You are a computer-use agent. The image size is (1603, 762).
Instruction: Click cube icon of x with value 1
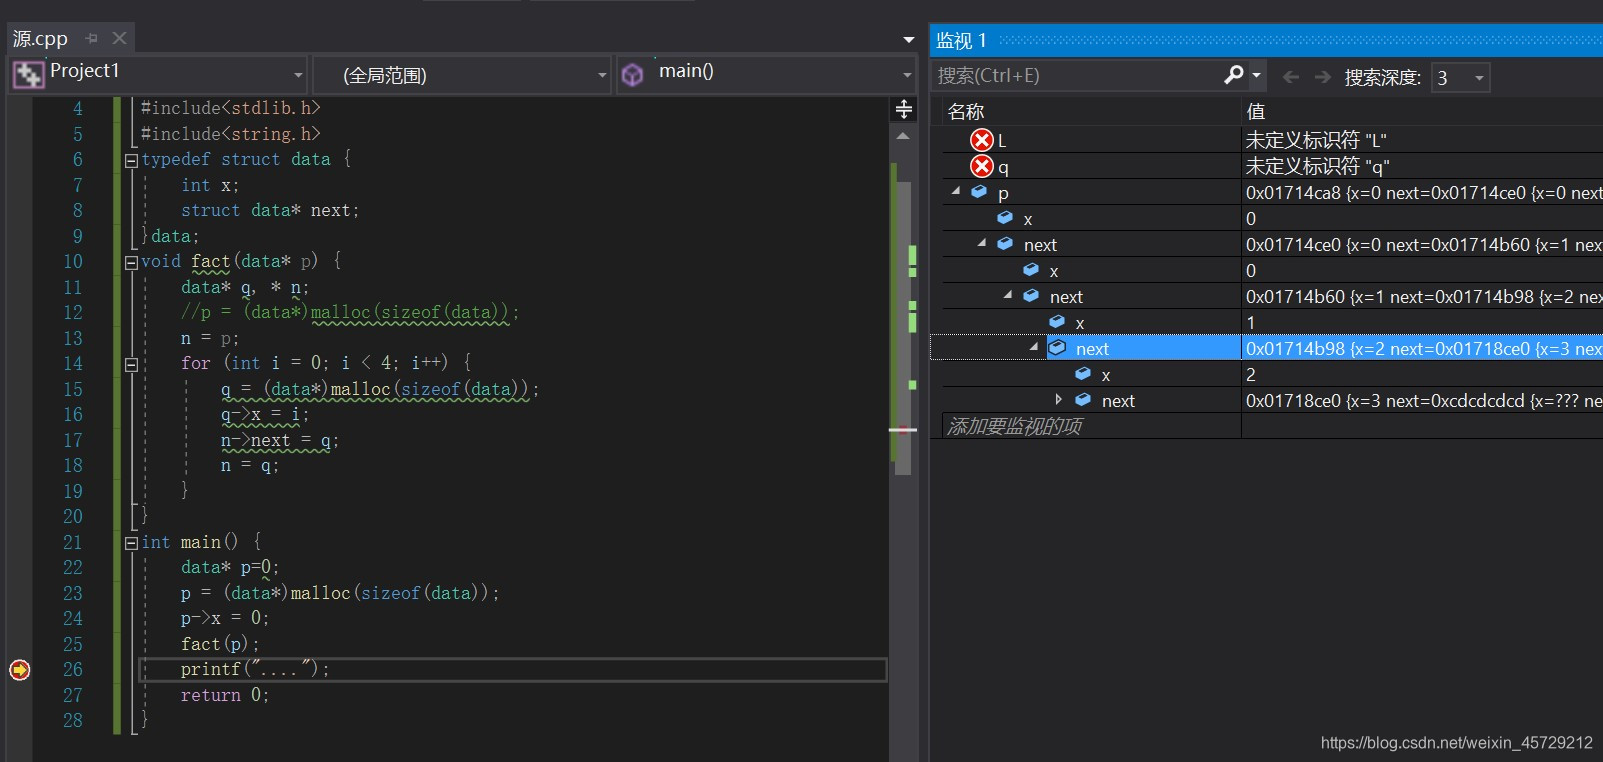pos(1057,322)
